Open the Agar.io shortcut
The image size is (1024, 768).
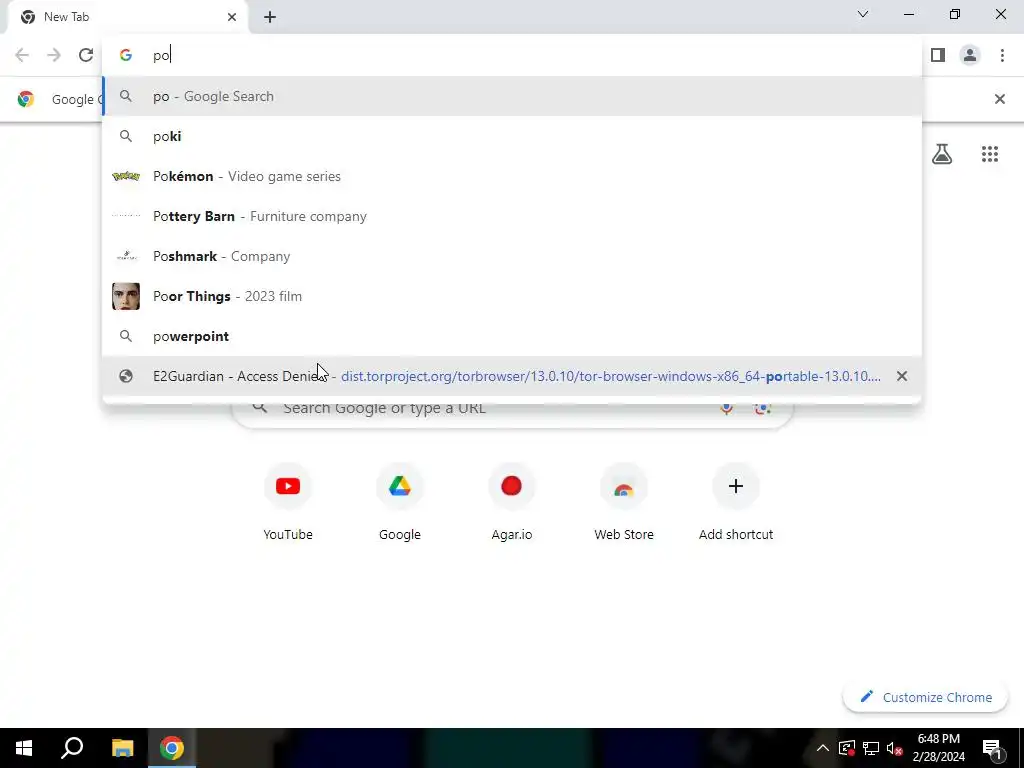[511, 503]
